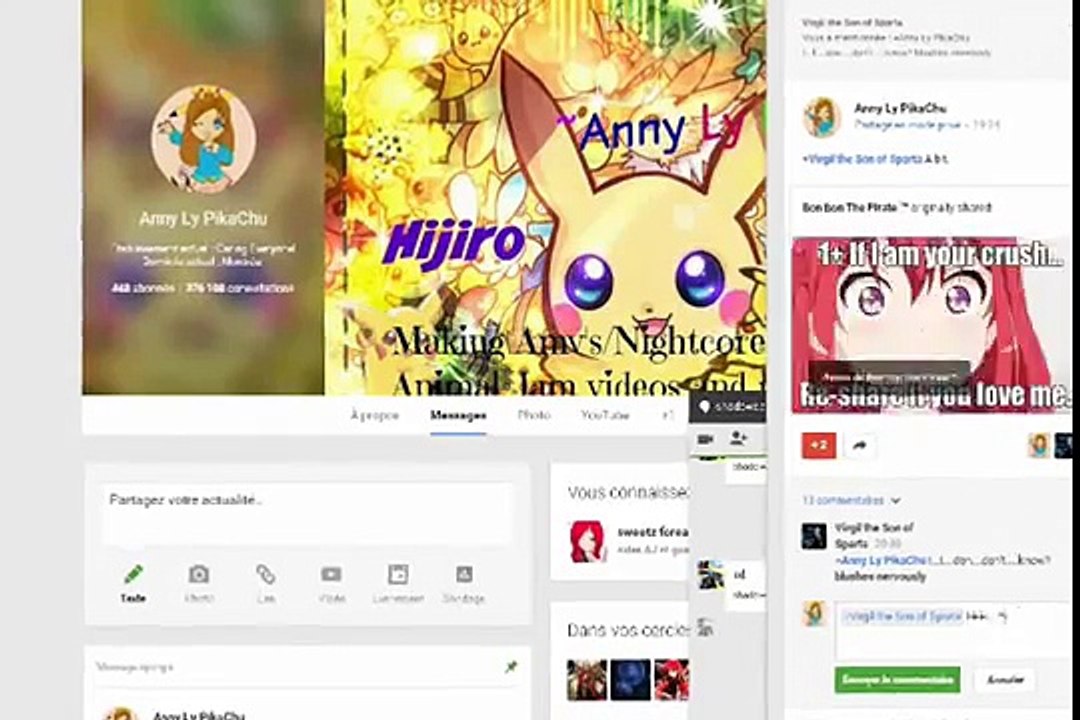Select the Texte pencil icon in share box
The height and width of the screenshot is (720, 1080).
133,575
